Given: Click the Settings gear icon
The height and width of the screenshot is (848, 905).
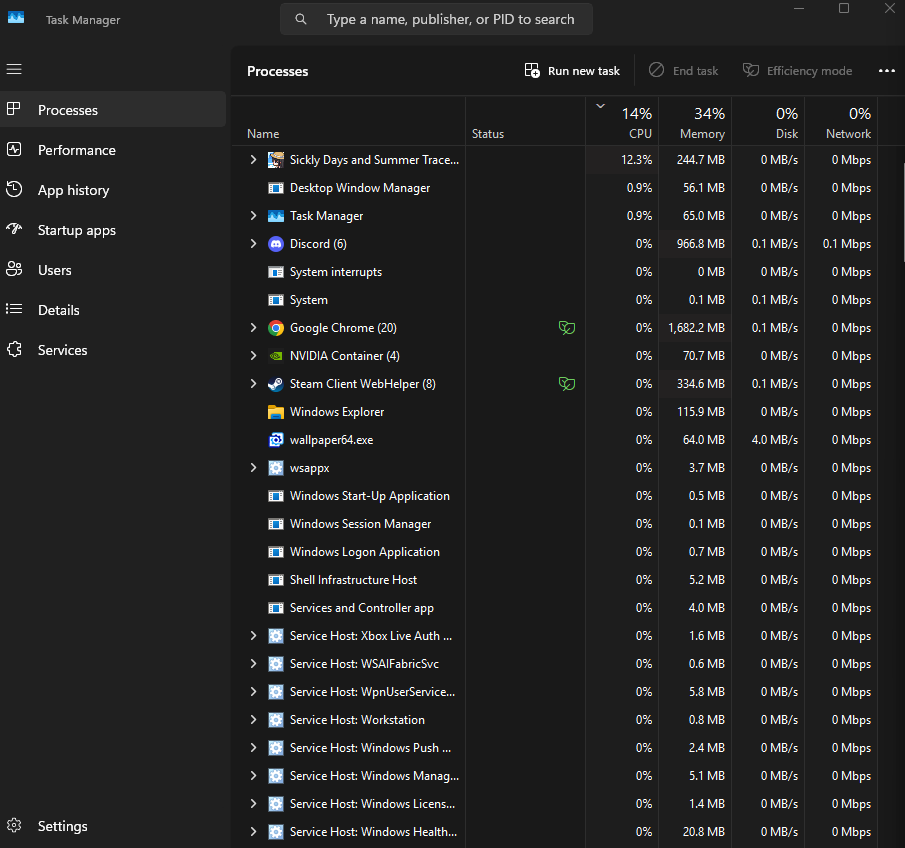Looking at the screenshot, I should pyautogui.click(x=14, y=825).
